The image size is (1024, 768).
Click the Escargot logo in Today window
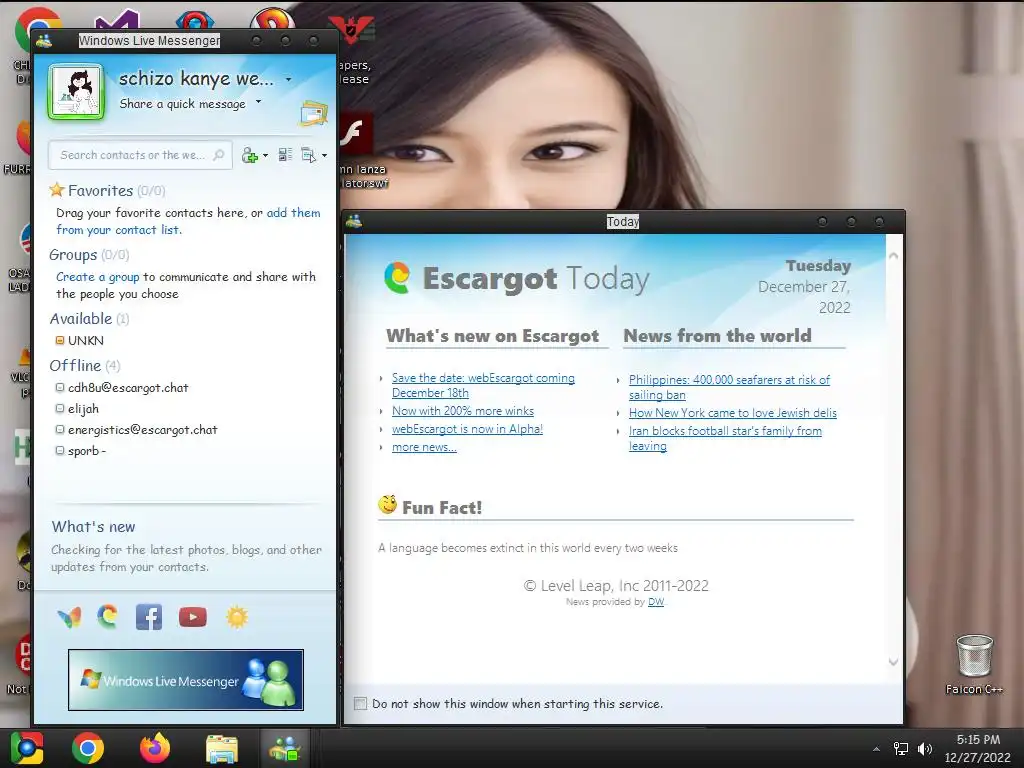[x=397, y=277]
